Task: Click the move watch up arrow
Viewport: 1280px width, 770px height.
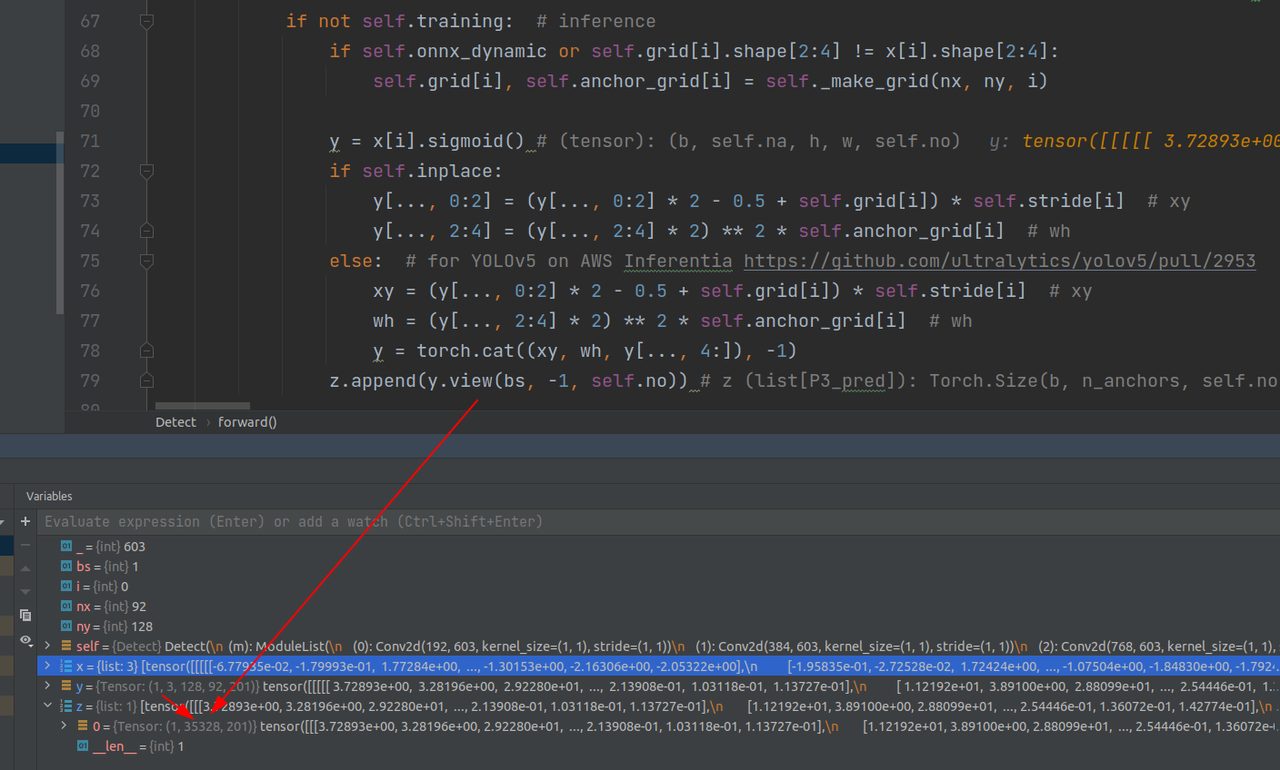Action: pyautogui.click(x=25, y=568)
